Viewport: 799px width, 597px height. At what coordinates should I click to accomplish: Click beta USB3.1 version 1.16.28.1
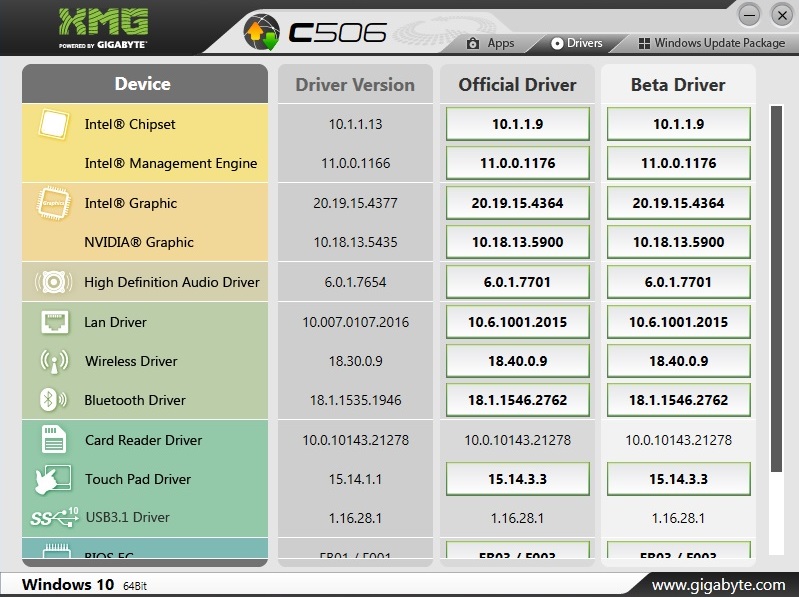coord(678,518)
